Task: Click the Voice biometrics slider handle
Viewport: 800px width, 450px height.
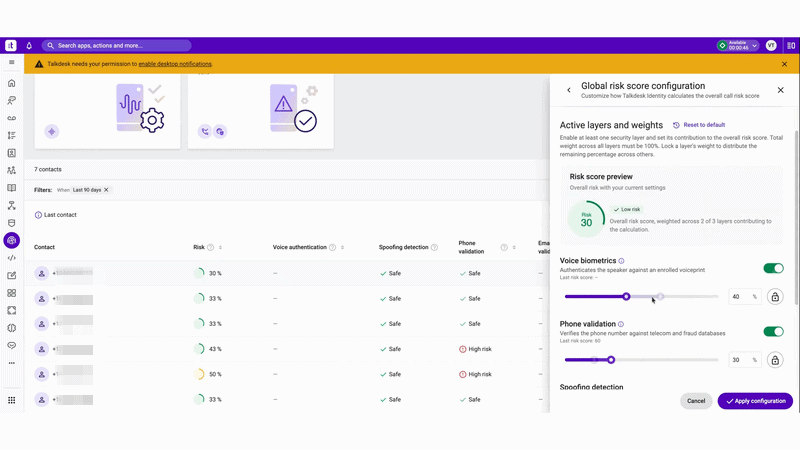Action: [x=626, y=296]
